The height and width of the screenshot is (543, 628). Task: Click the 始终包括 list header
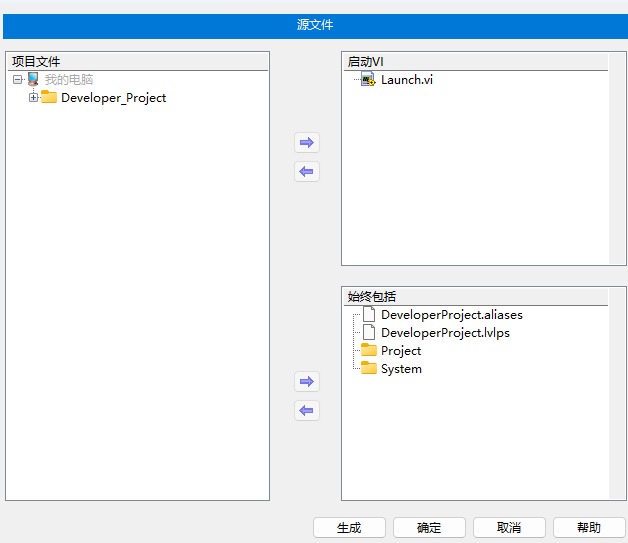pyautogui.click(x=476, y=297)
